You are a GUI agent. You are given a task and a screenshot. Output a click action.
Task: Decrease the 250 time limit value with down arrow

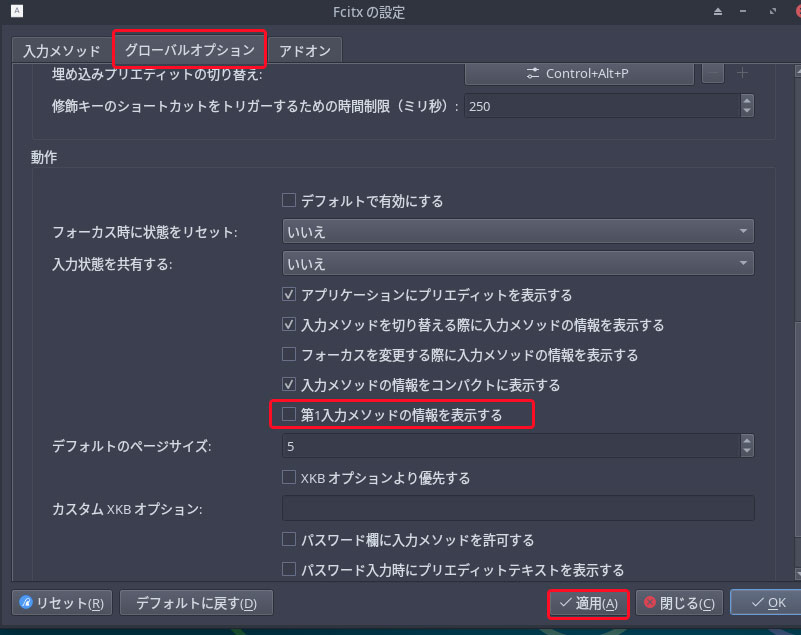[747, 111]
